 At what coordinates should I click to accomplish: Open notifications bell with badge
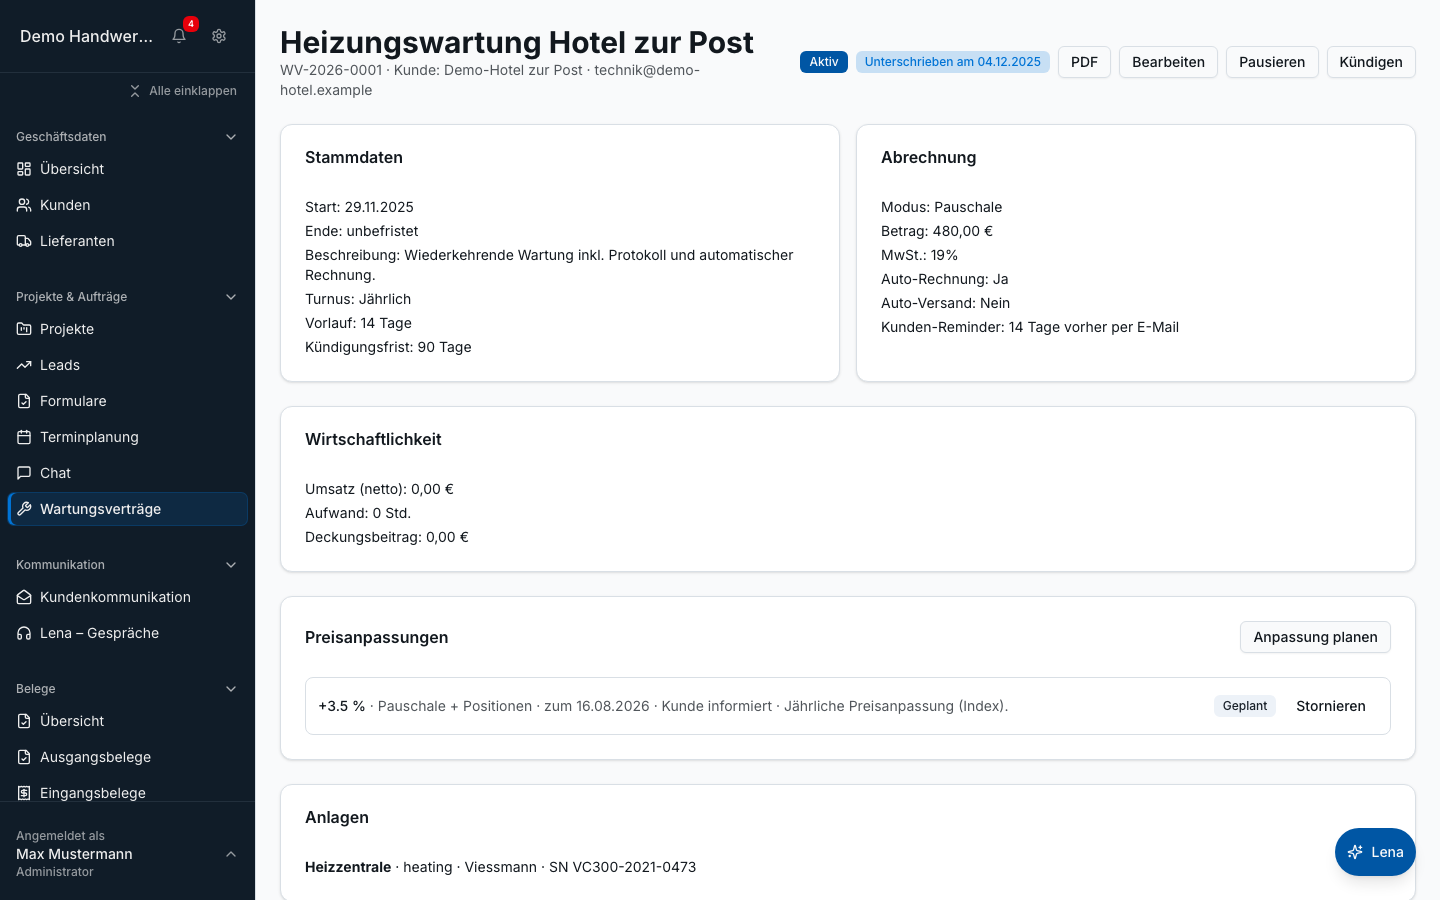point(179,36)
